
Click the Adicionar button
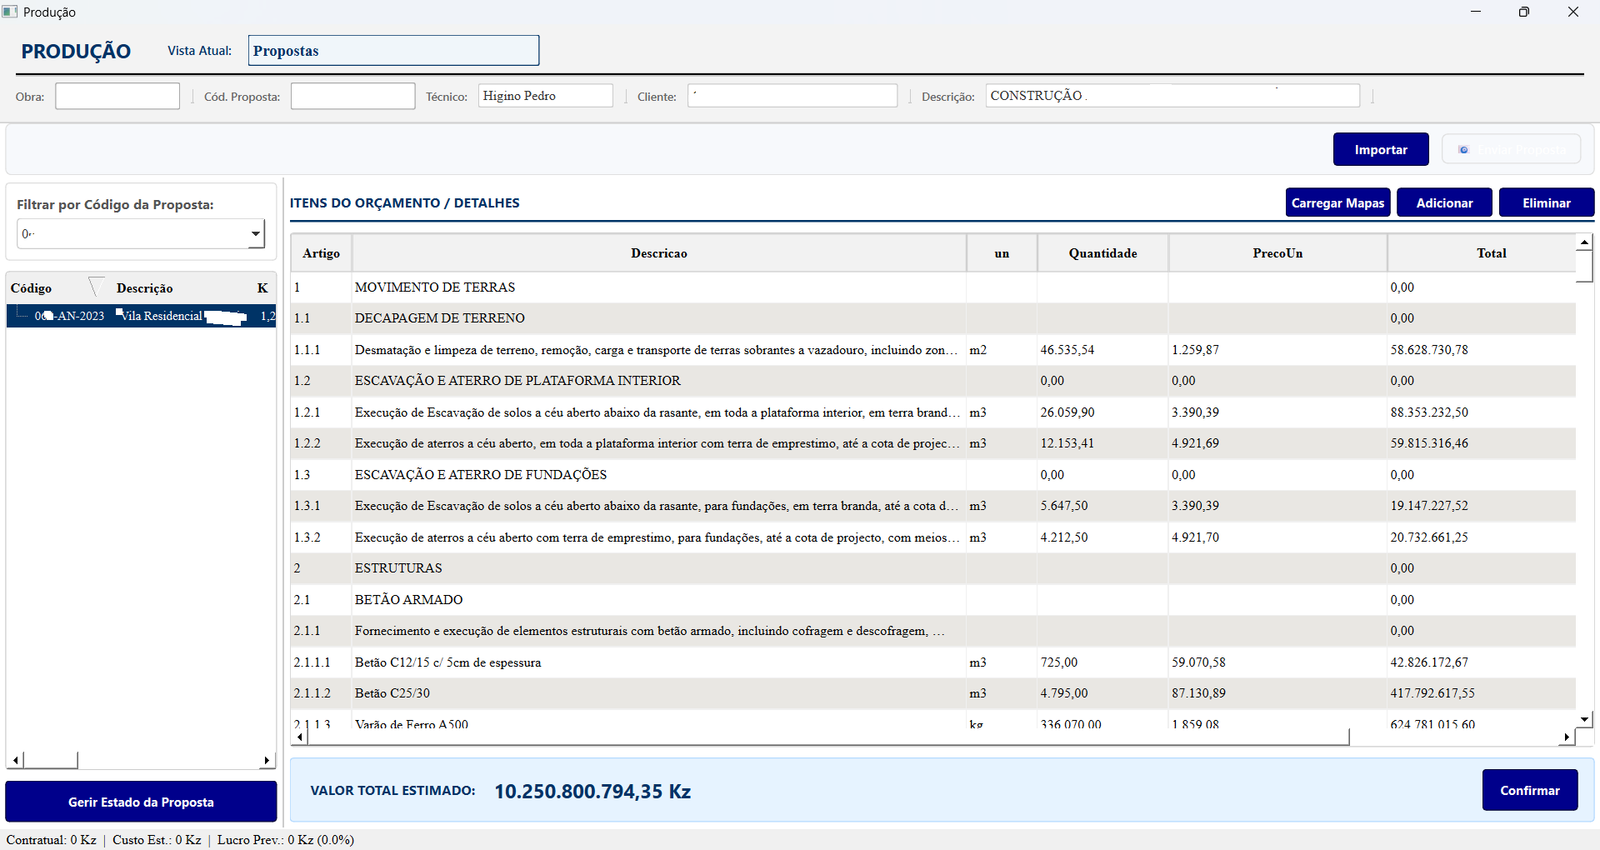point(1444,203)
